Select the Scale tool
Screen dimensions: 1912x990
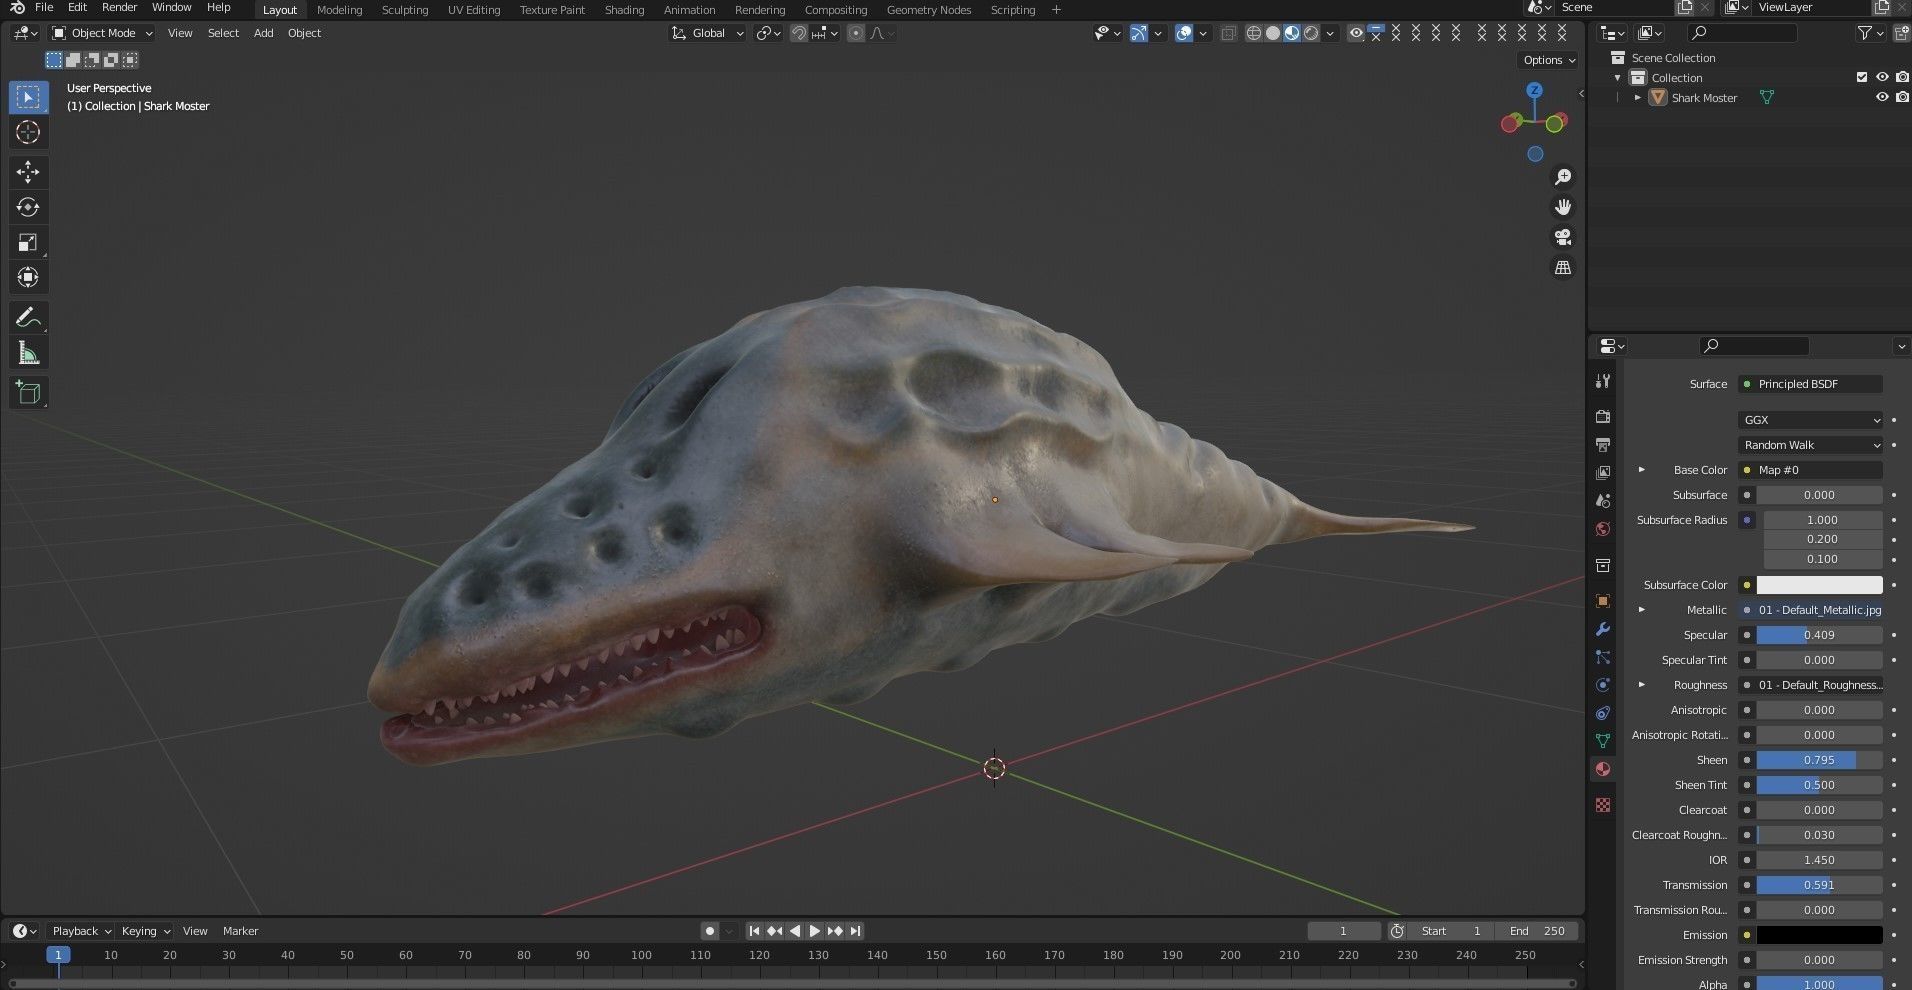tap(28, 242)
